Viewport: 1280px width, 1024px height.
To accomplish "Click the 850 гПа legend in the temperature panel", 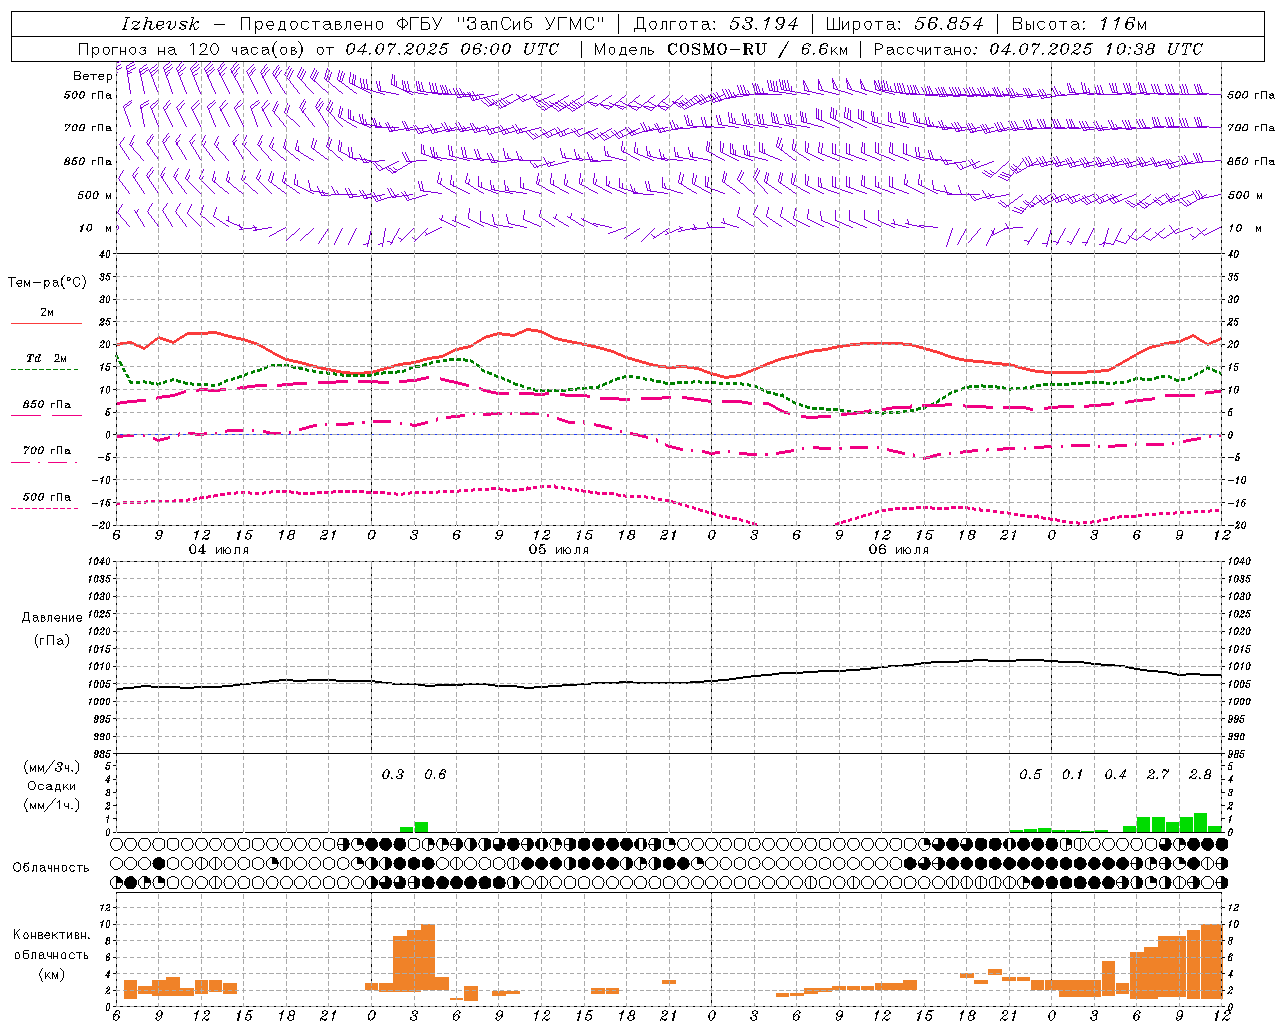I will (x=47, y=405).
